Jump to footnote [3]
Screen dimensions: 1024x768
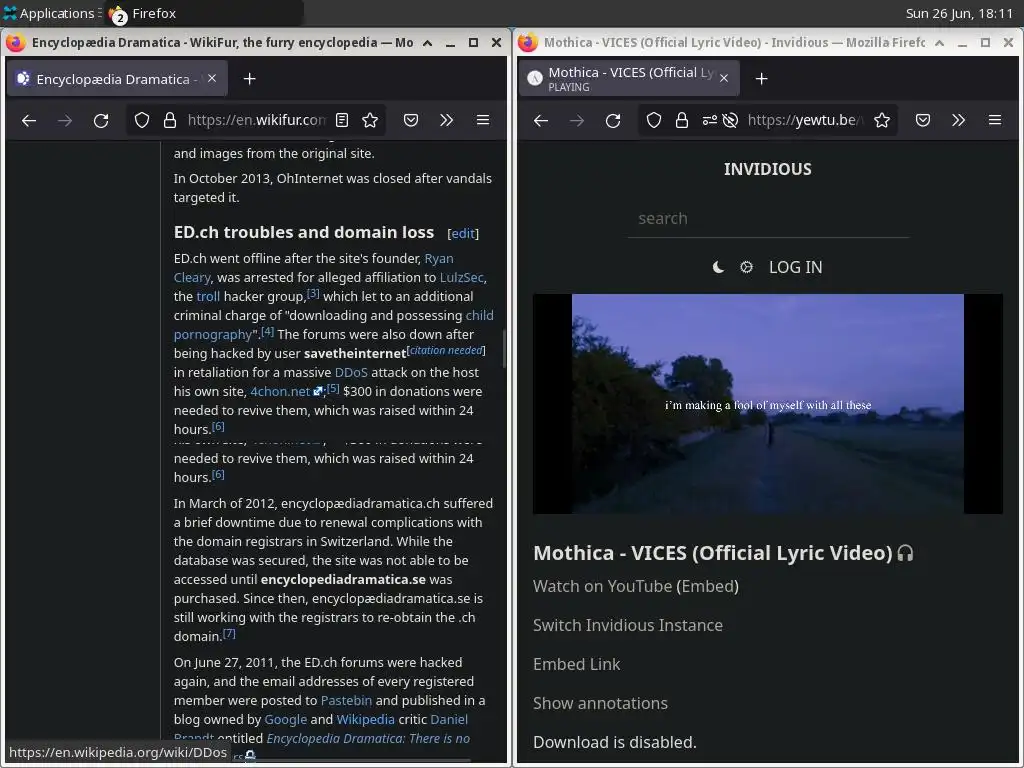(313, 293)
